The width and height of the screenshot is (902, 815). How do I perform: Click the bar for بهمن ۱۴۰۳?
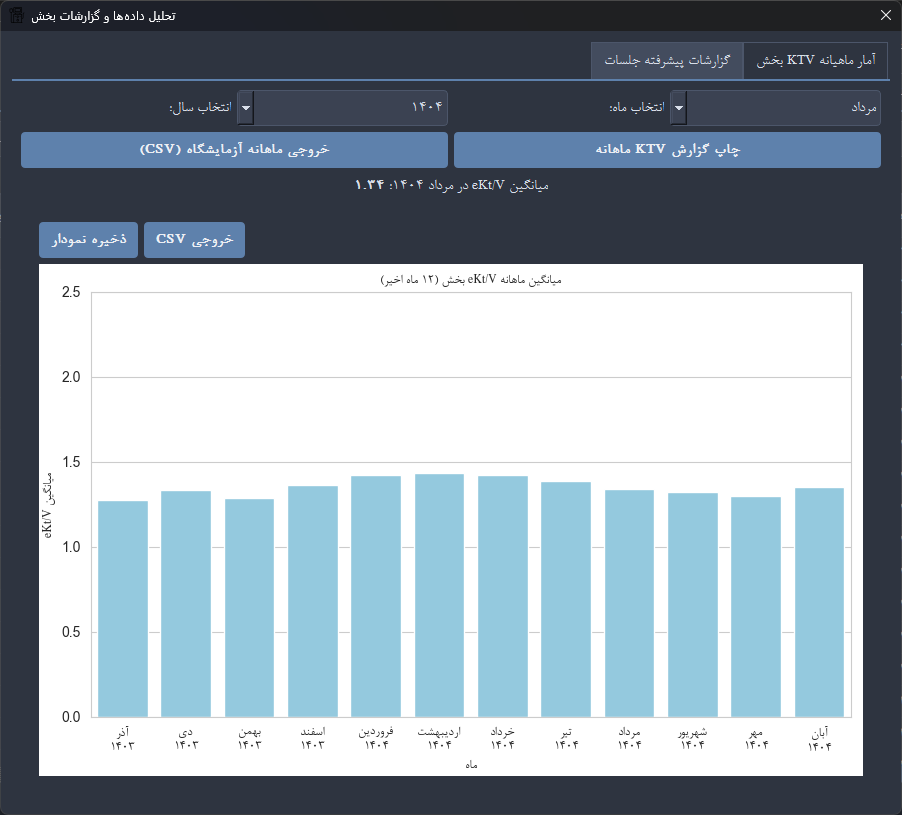[x=250, y=608]
